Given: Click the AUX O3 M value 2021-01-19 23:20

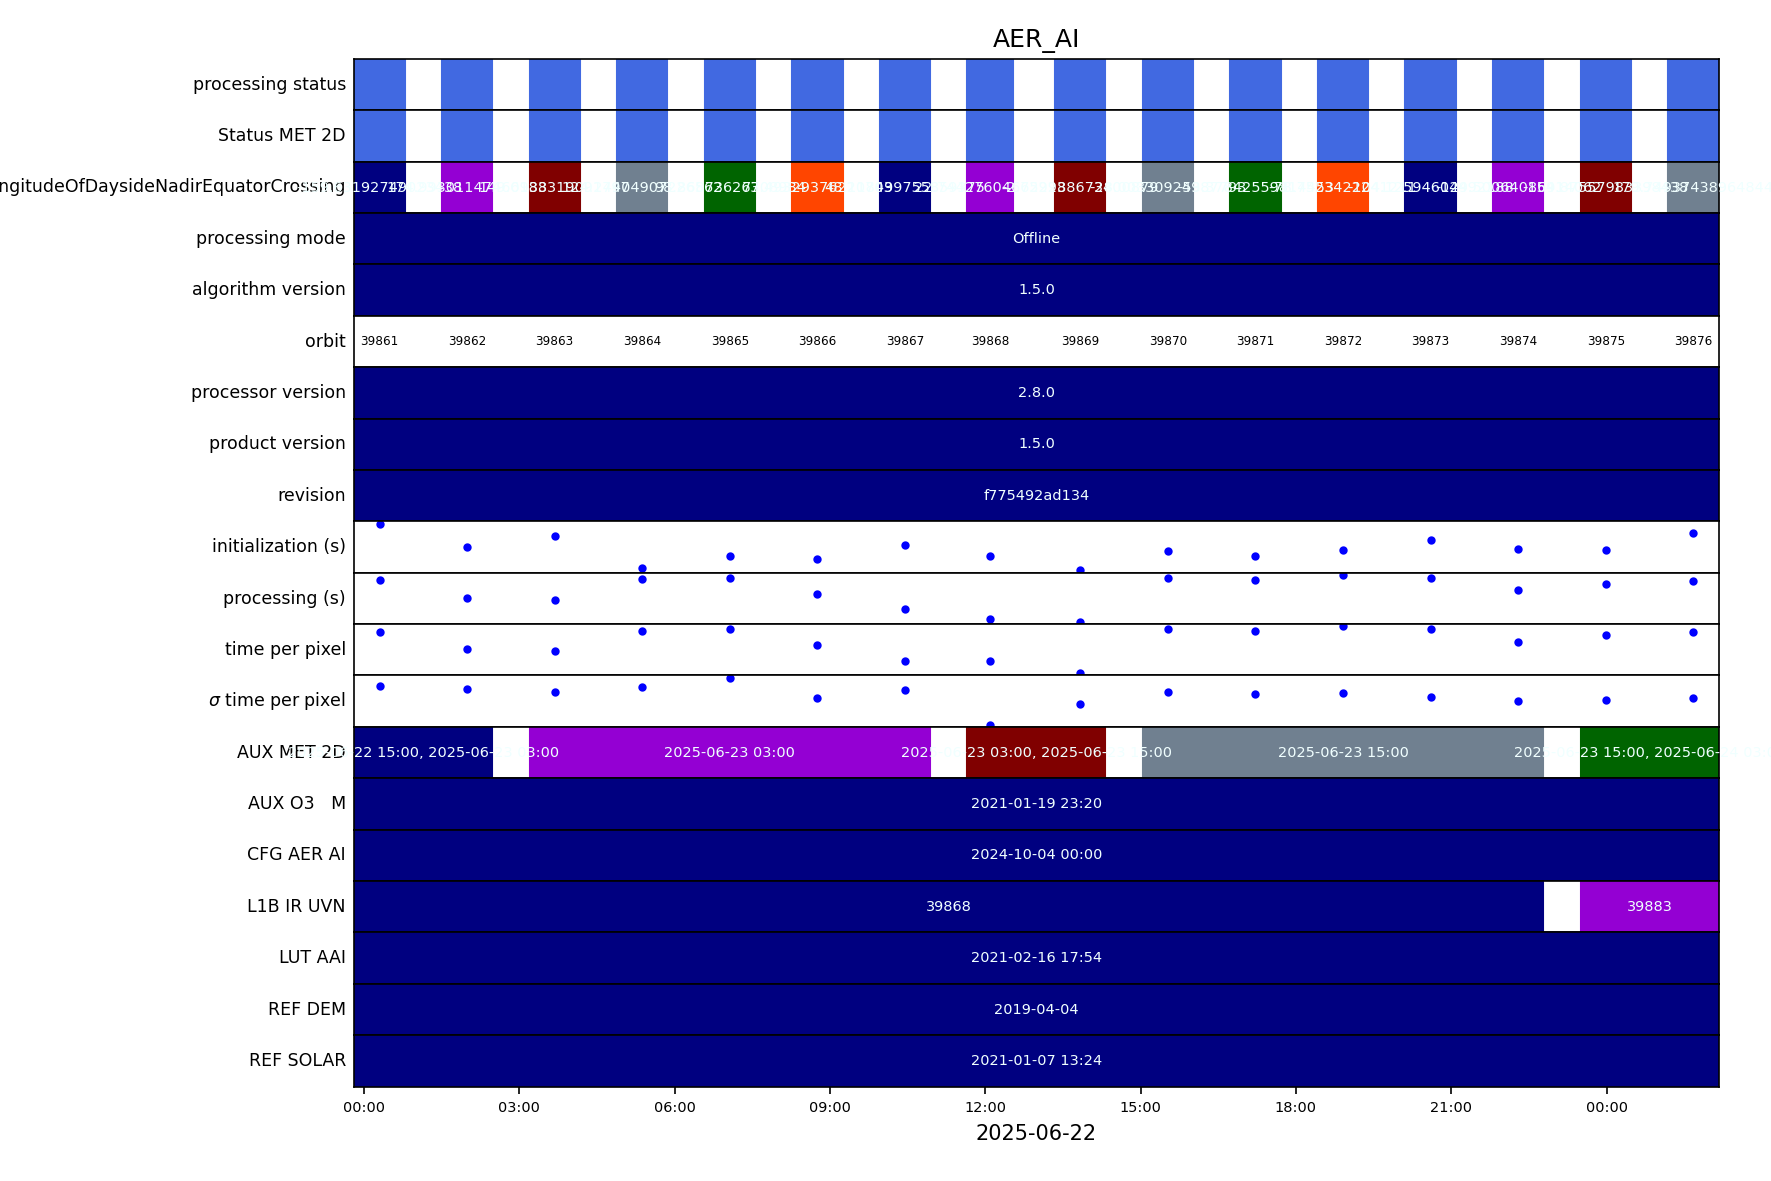Looking at the screenshot, I should pyautogui.click(x=1035, y=803).
